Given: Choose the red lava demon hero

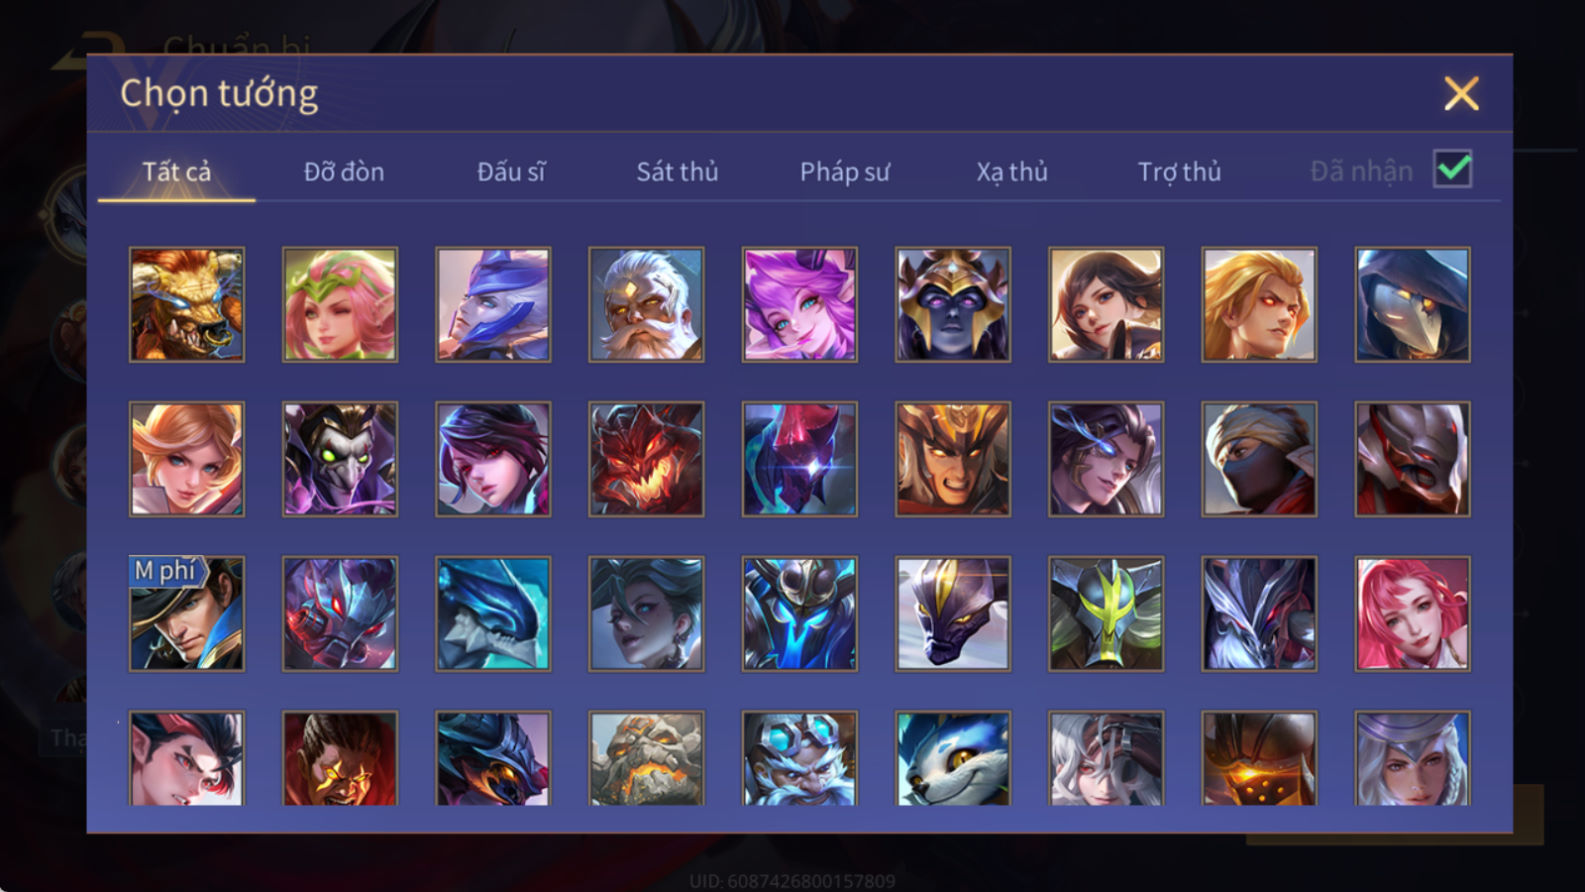Looking at the screenshot, I should [x=646, y=459].
